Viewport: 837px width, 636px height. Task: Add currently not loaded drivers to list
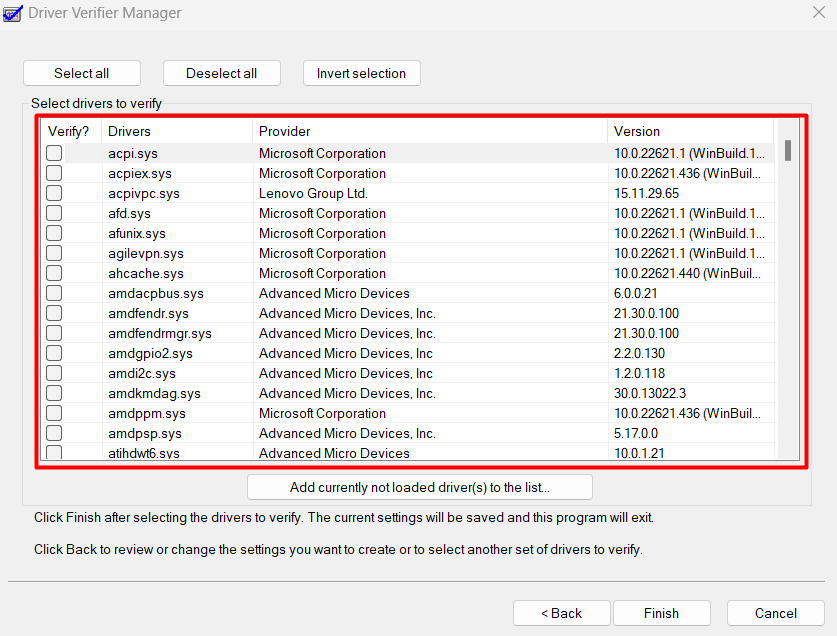(x=419, y=487)
